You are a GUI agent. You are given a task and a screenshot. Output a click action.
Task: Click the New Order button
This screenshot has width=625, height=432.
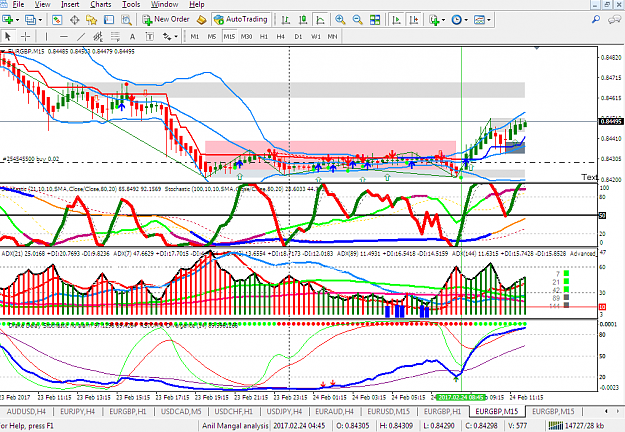[x=166, y=19]
